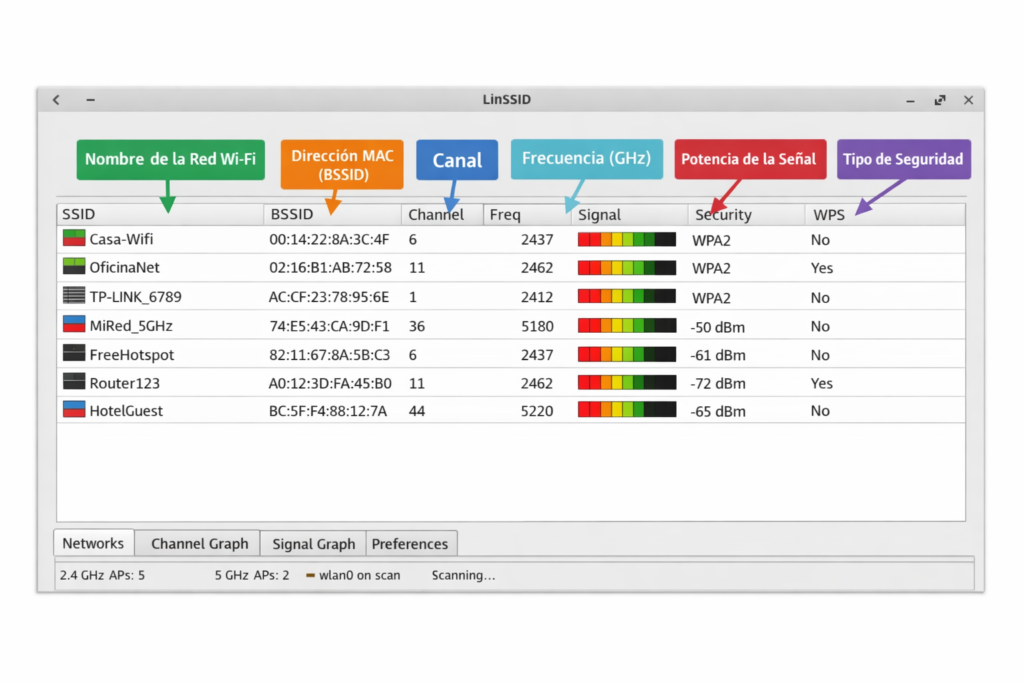The height and width of the screenshot is (683, 1024).
Task: Click the blue icon next to MiRed_5GHz
Action: point(73,323)
